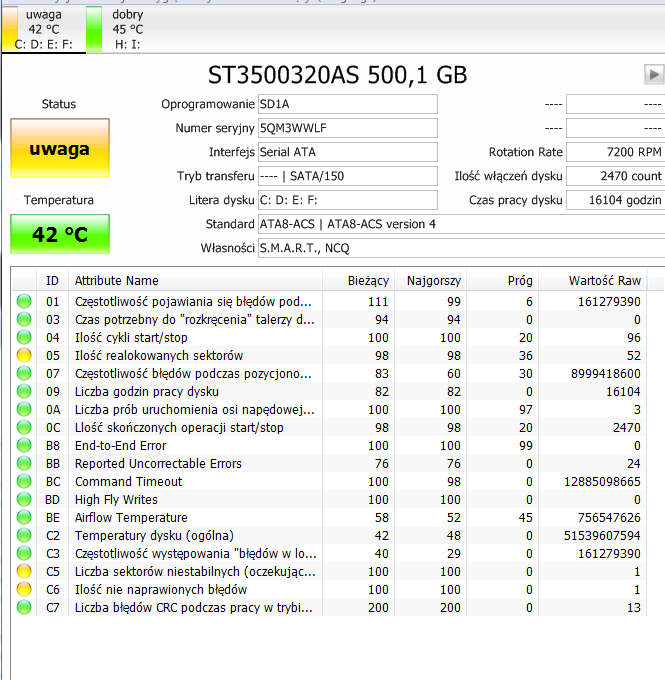Select the uwaga 42 °C disk tab

[x=43, y=29]
